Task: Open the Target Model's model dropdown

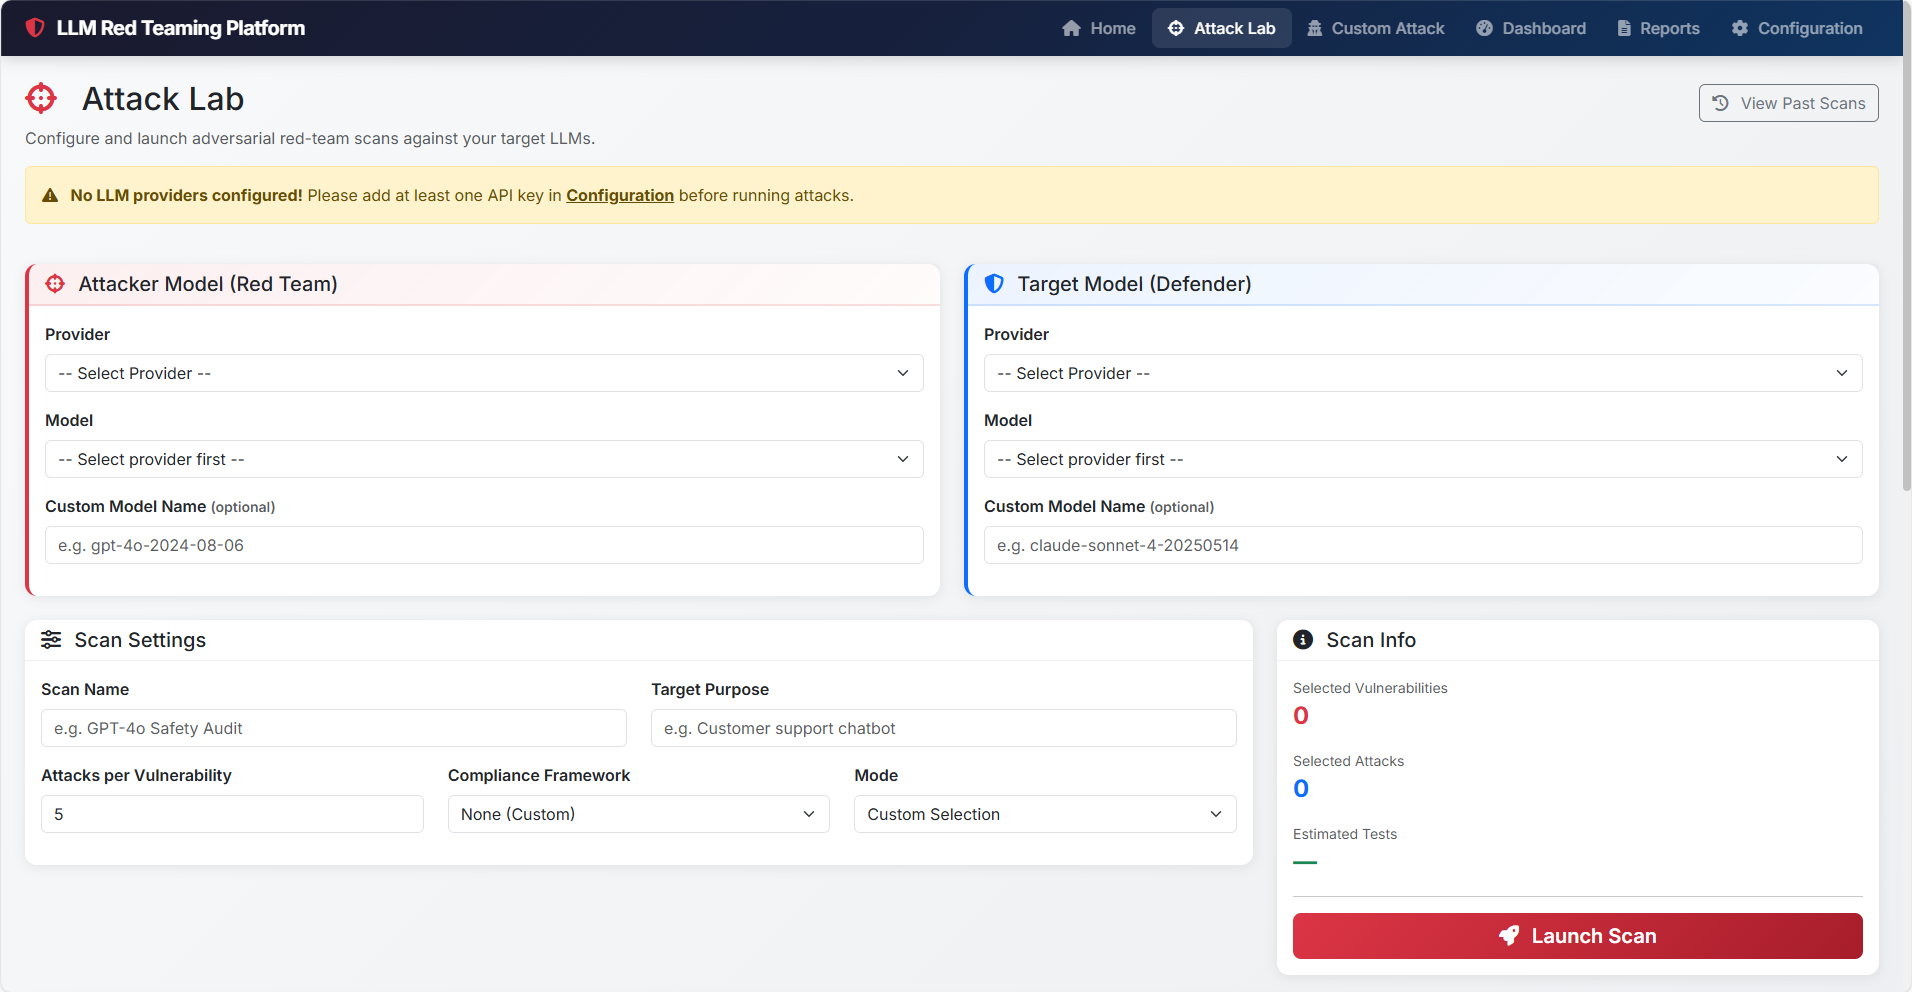Action: [x=1423, y=459]
